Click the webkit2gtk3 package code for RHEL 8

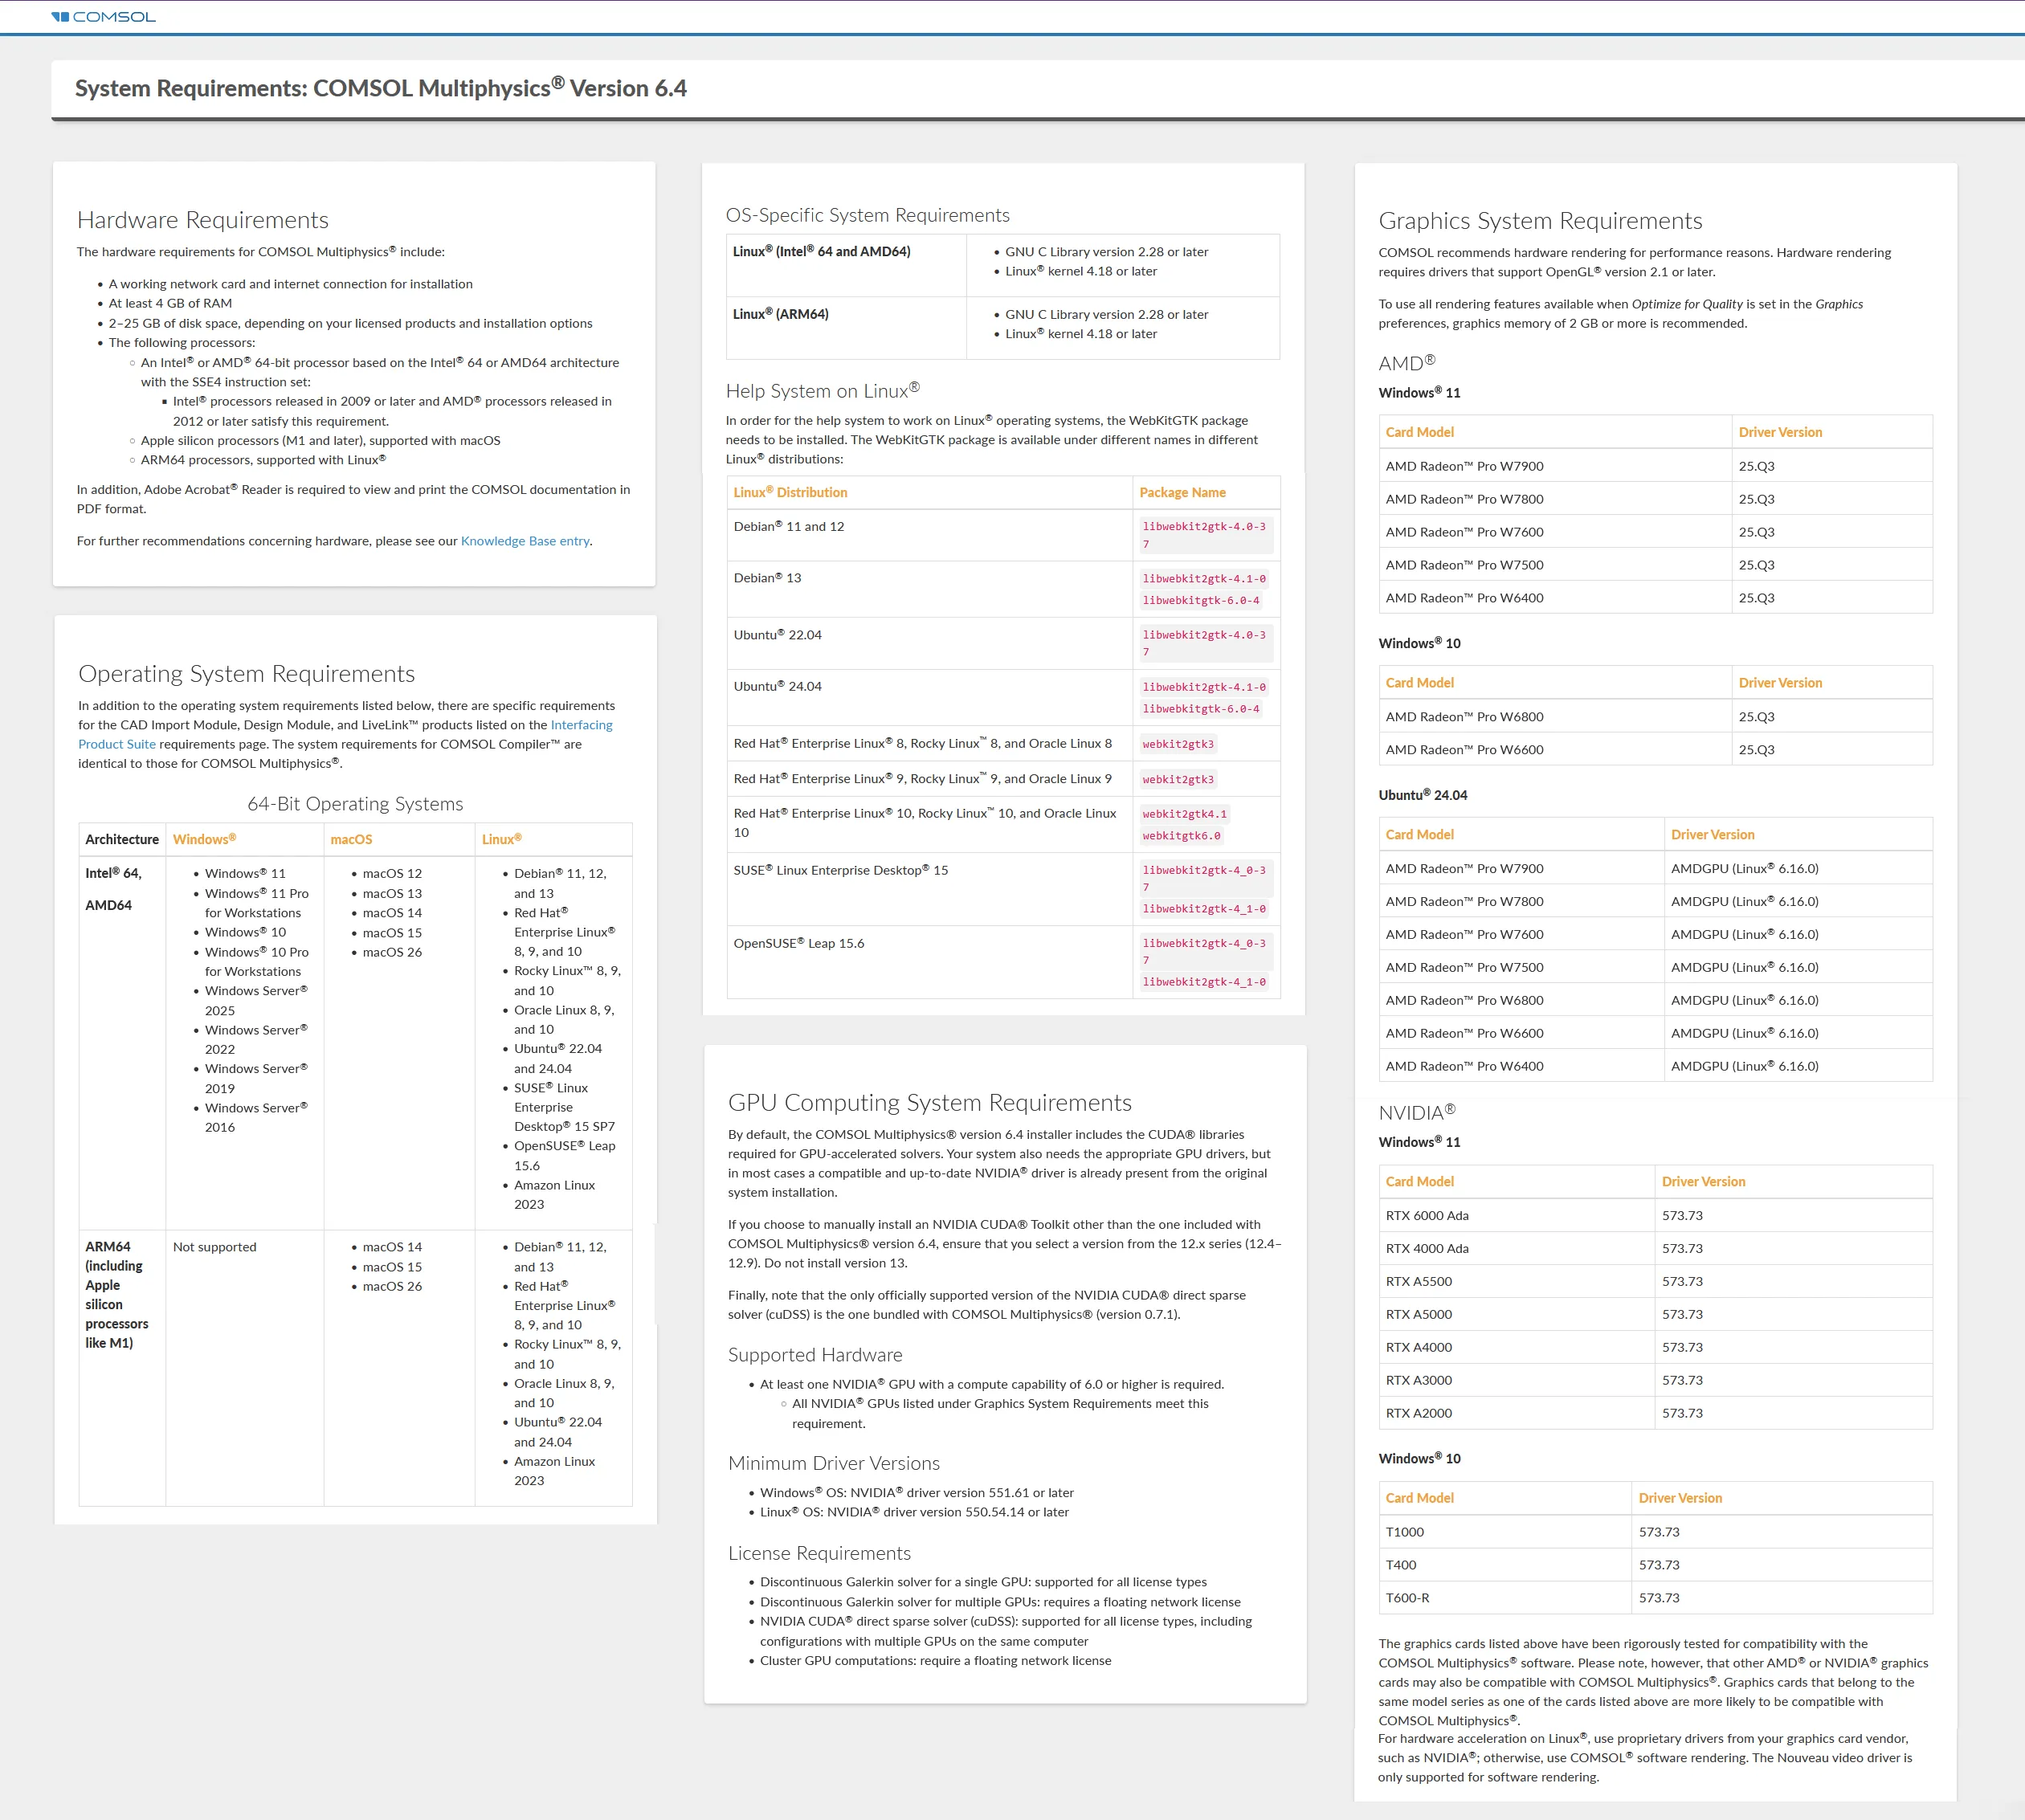(1177, 744)
